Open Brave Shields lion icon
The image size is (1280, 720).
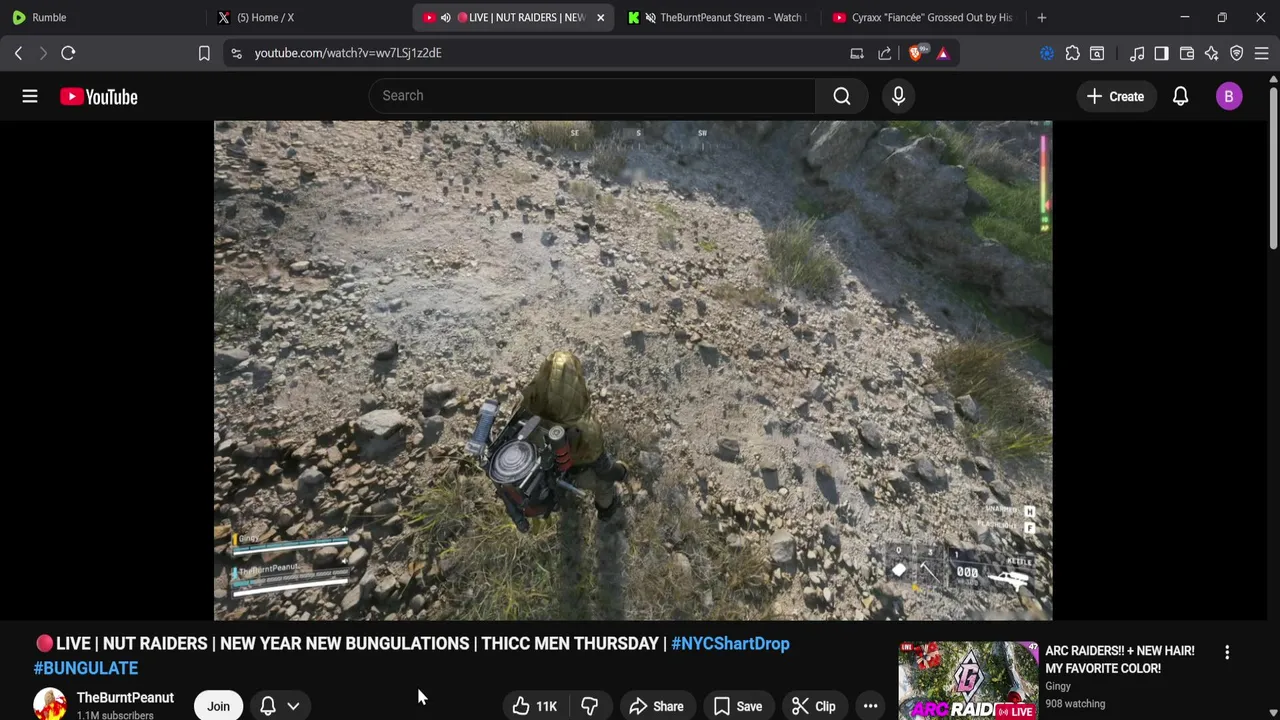click(916, 53)
